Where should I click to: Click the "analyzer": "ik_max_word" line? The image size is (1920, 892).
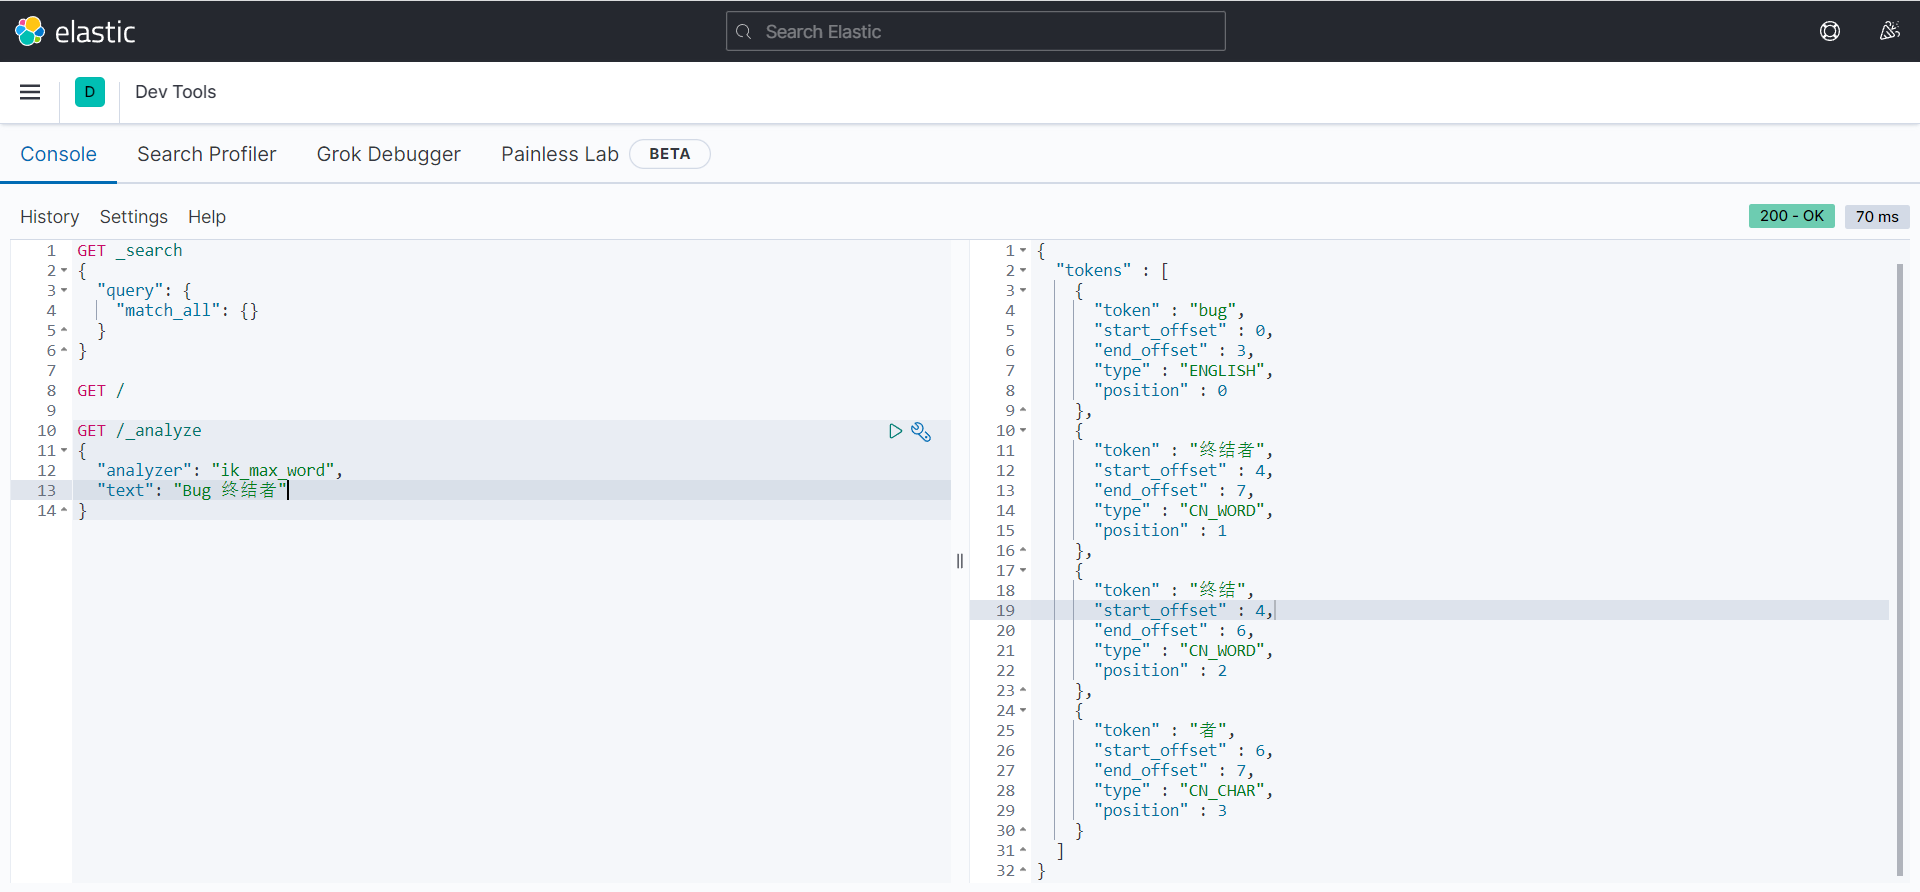[220, 471]
